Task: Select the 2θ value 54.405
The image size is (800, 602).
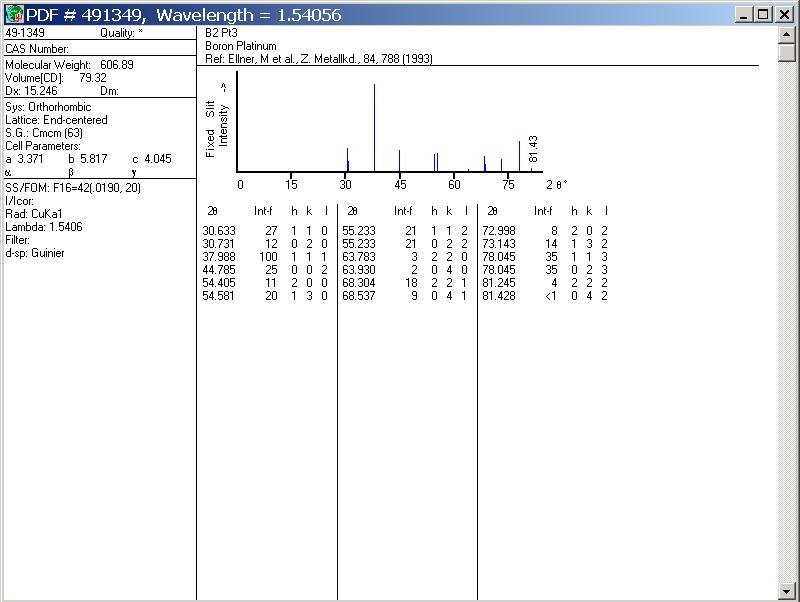Action: click(x=219, y=283)
